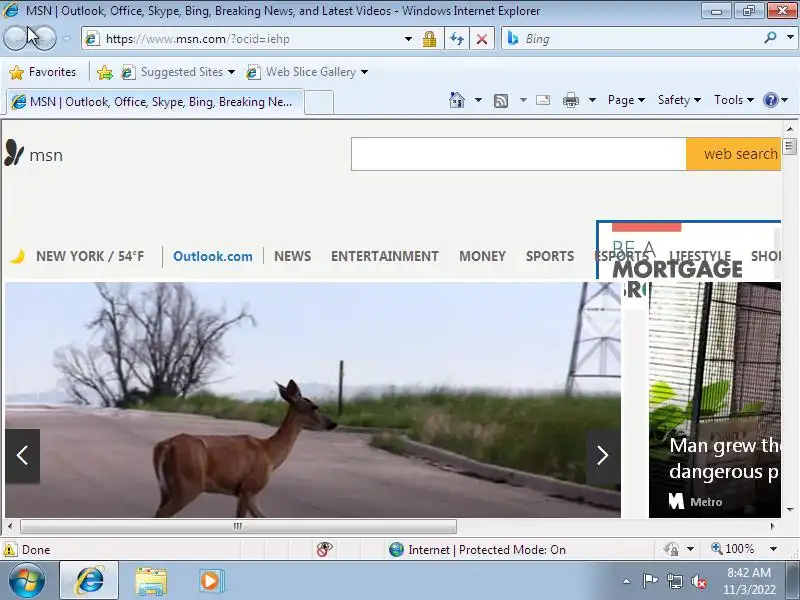Viewport: 800px width, 600px height.
Task: Expand the address bar URL dropdown
Action: click(x=408, y=39)
